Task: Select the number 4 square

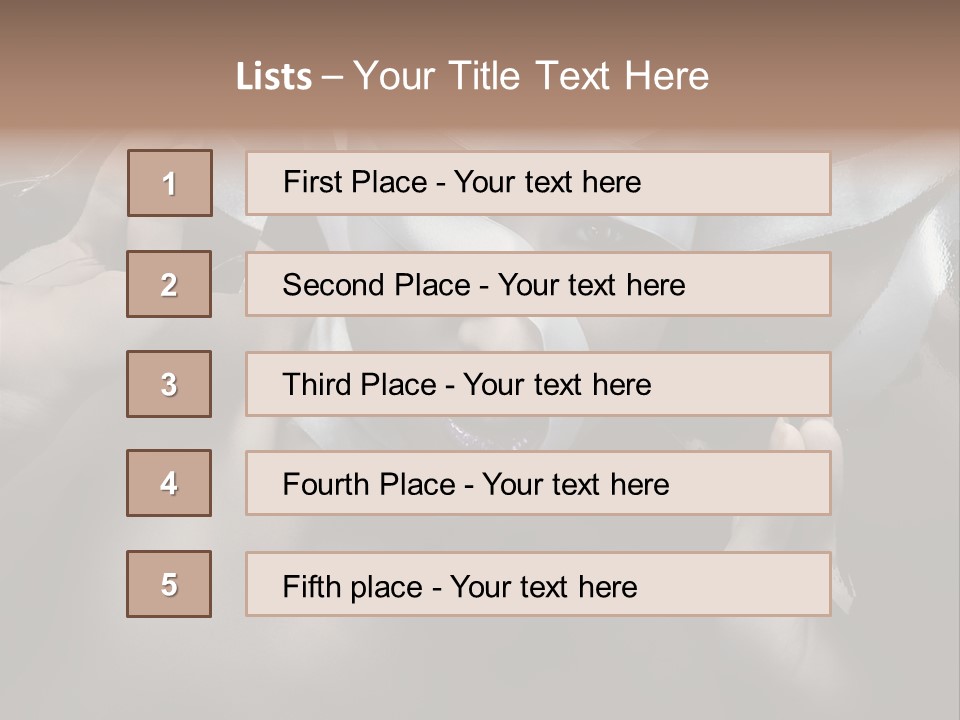Action: click(x=169, y=483)
